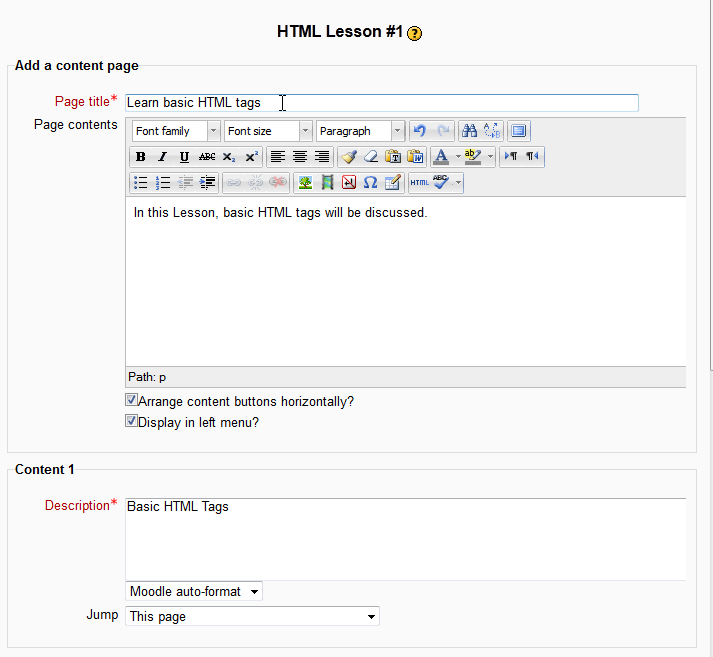Expand the Jump dropdown showing This page
This screenshot has height=657, width=713.
(252, 616)
